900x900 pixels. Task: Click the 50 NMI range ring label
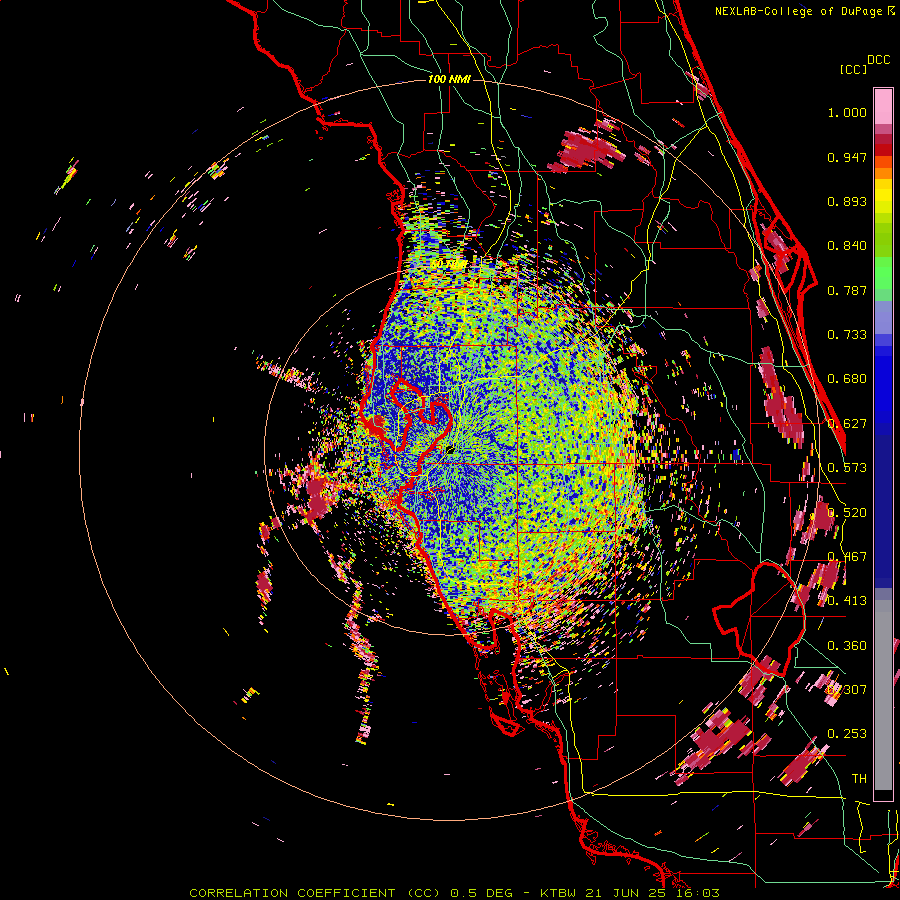pos(449,264)
